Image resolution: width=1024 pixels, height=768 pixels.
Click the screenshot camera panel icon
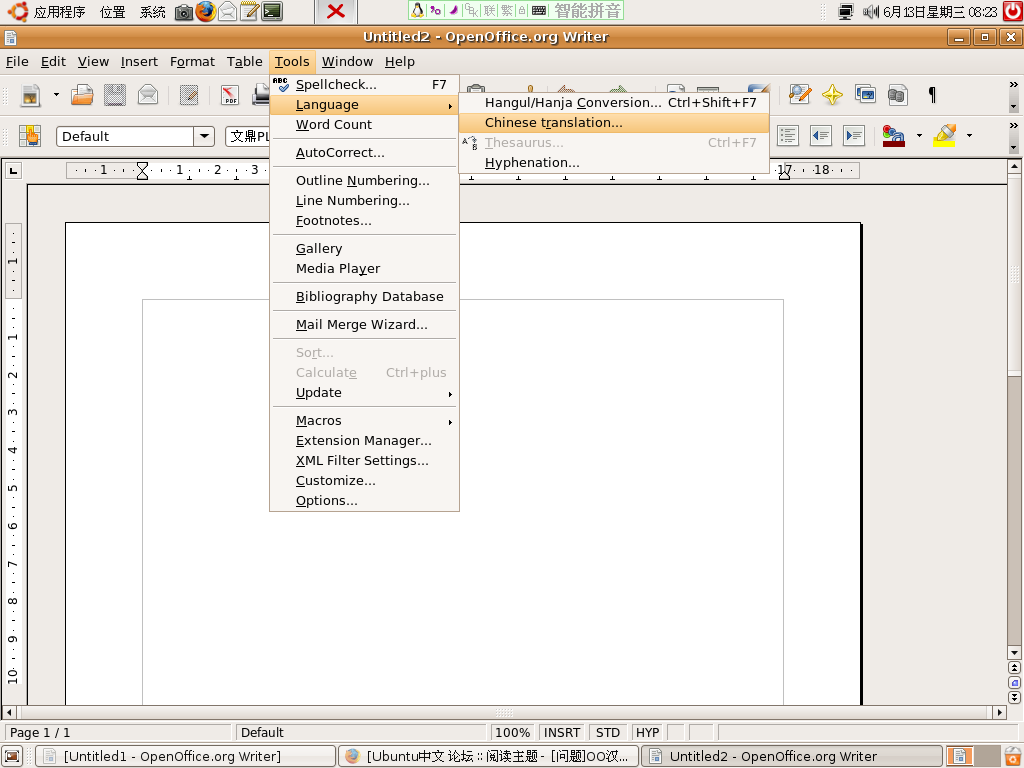(184, 12)
